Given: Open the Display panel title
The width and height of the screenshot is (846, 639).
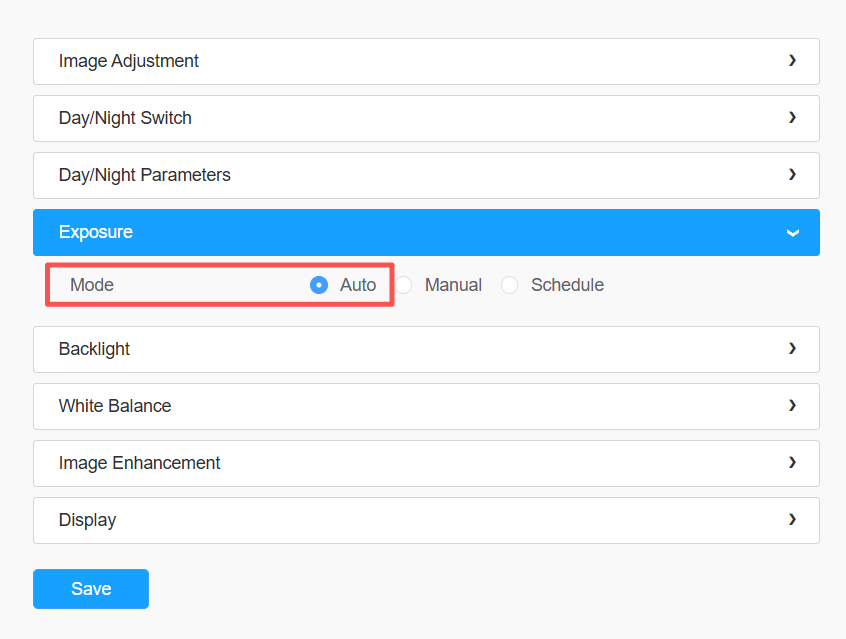Looking at the screenshot, I should [x=87, y=520].
